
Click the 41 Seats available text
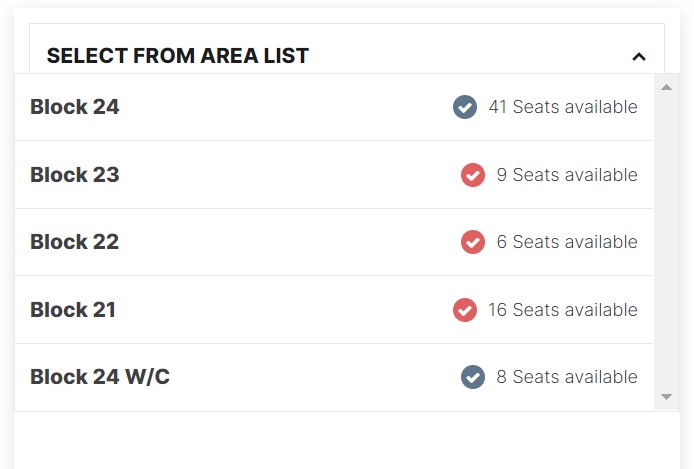[563, 107]
